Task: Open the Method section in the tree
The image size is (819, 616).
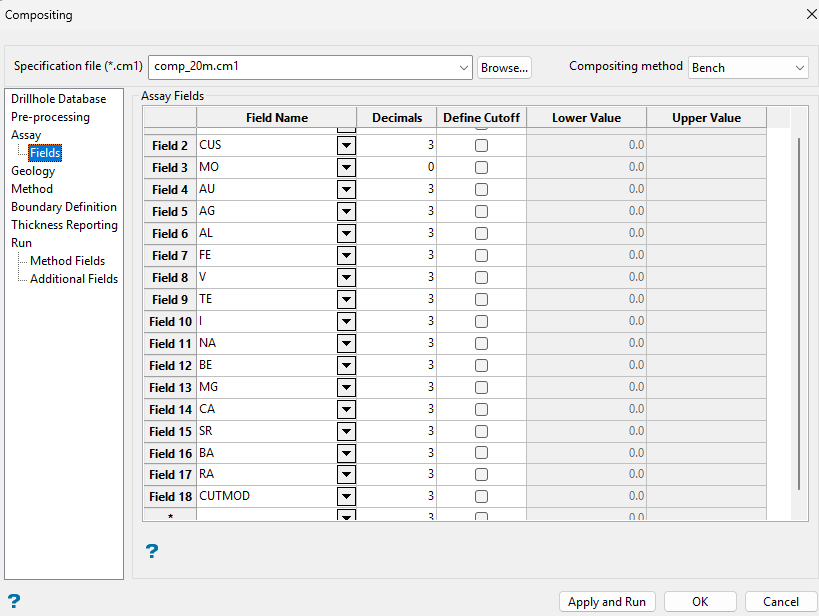Action: [32, 189]
